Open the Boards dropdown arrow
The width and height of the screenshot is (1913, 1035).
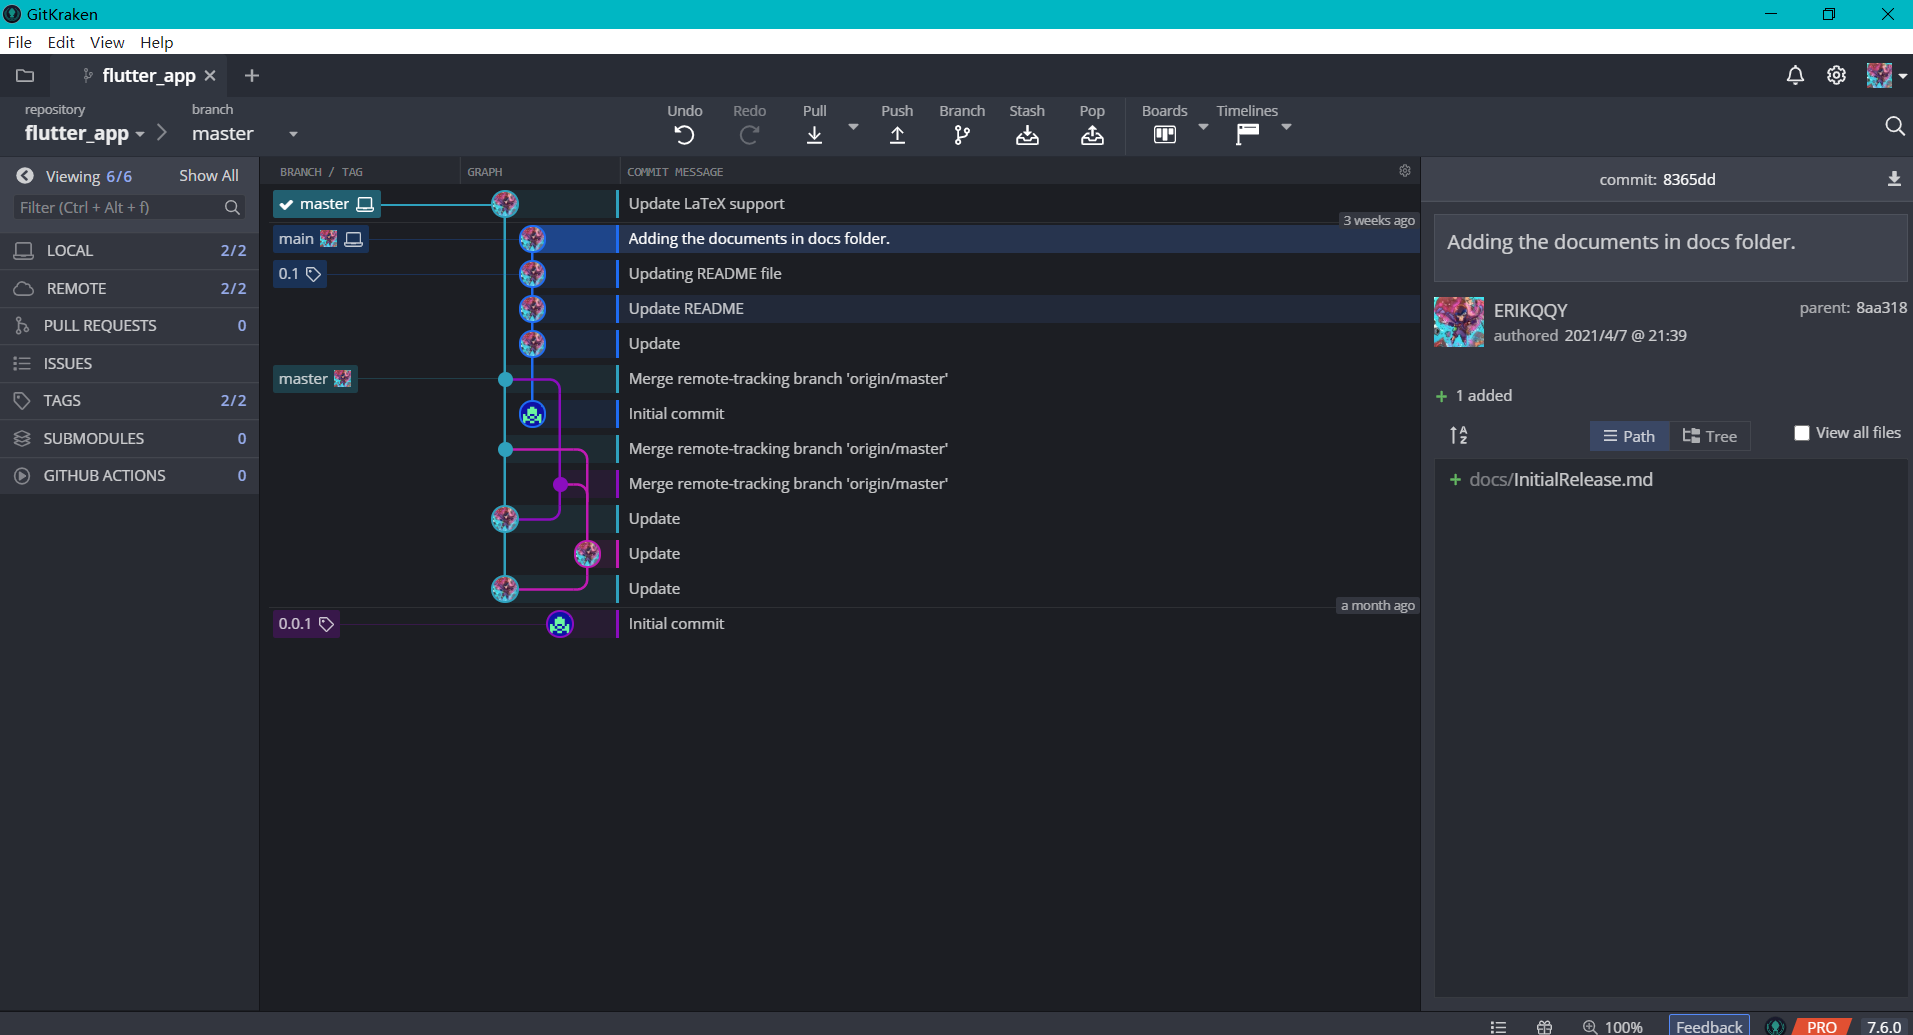(1203, 127)
